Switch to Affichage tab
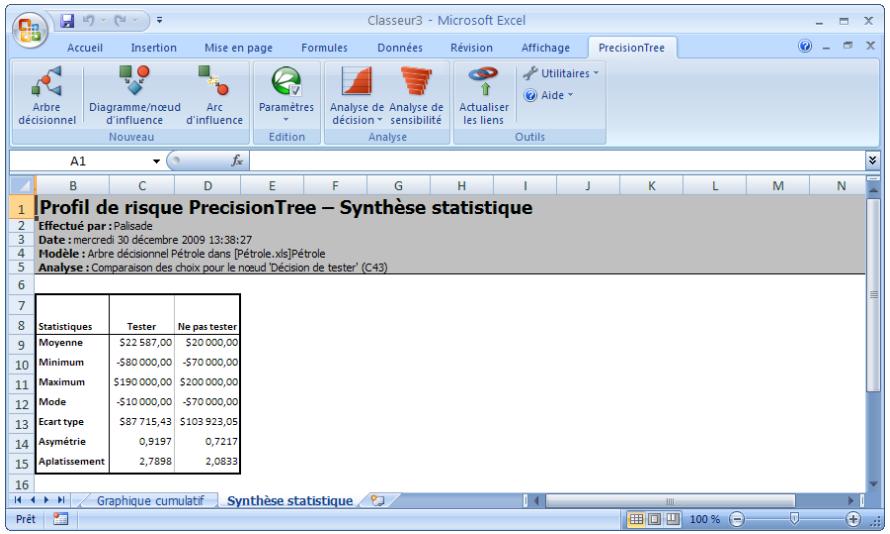 click(545, 48)
